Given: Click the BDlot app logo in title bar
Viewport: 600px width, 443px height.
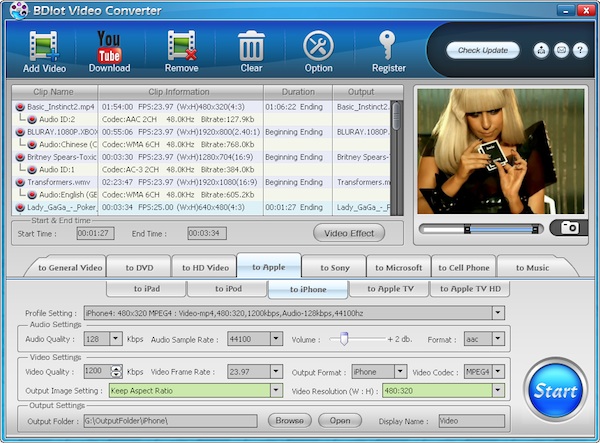Looking at the screenshot, I should click(x=19, y=10).
